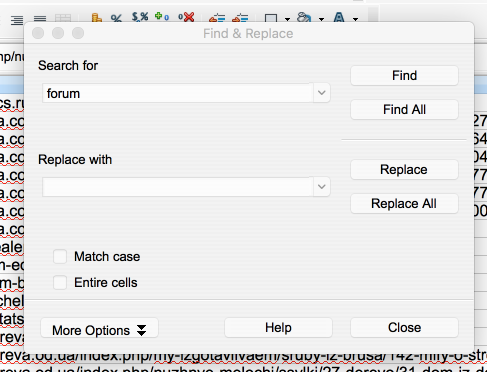
Task: Click the justified alignment icon
Action: pos(40,19)
